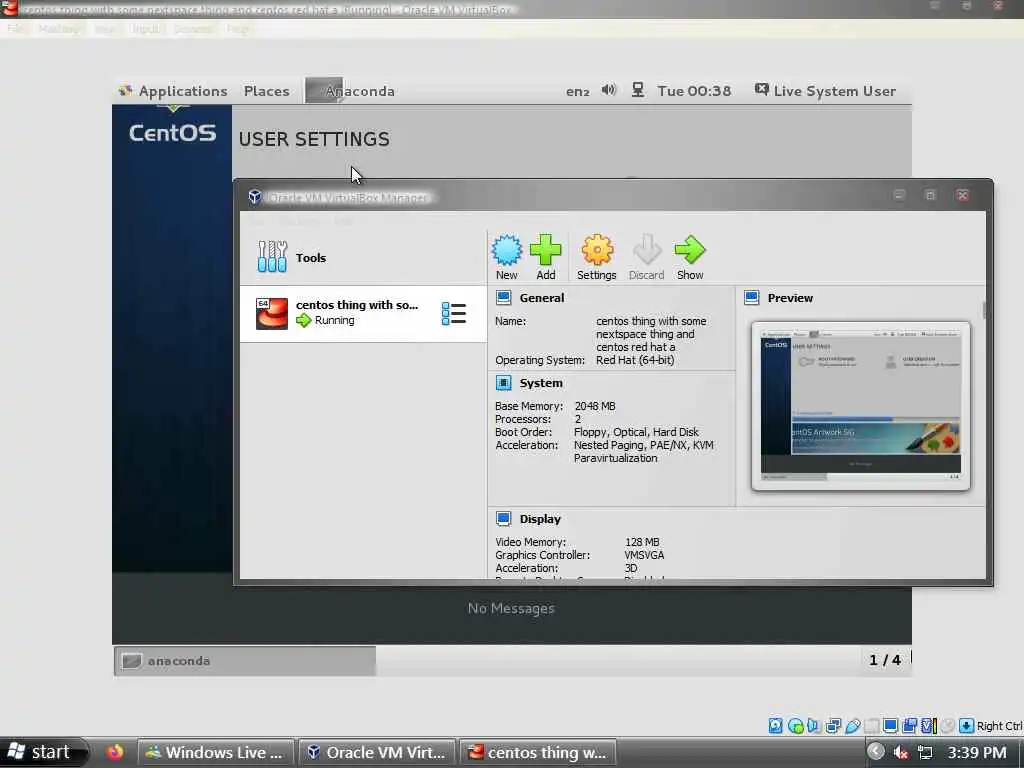Click the recording status icon beside USB icon

[872, 726]
